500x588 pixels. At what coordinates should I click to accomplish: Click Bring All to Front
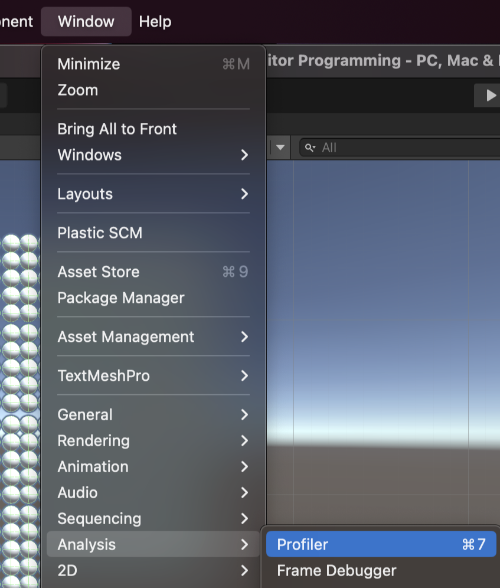[153, 129]
